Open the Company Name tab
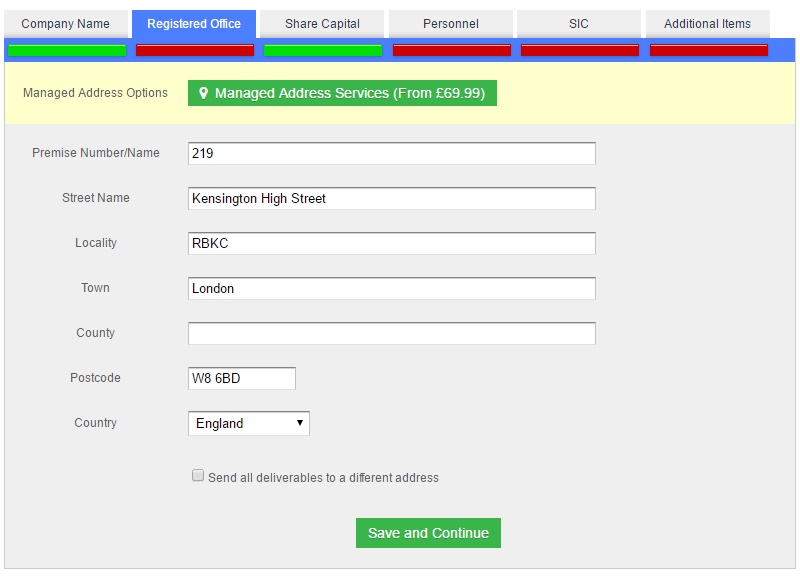800x580 pixels. coord(66,24)
